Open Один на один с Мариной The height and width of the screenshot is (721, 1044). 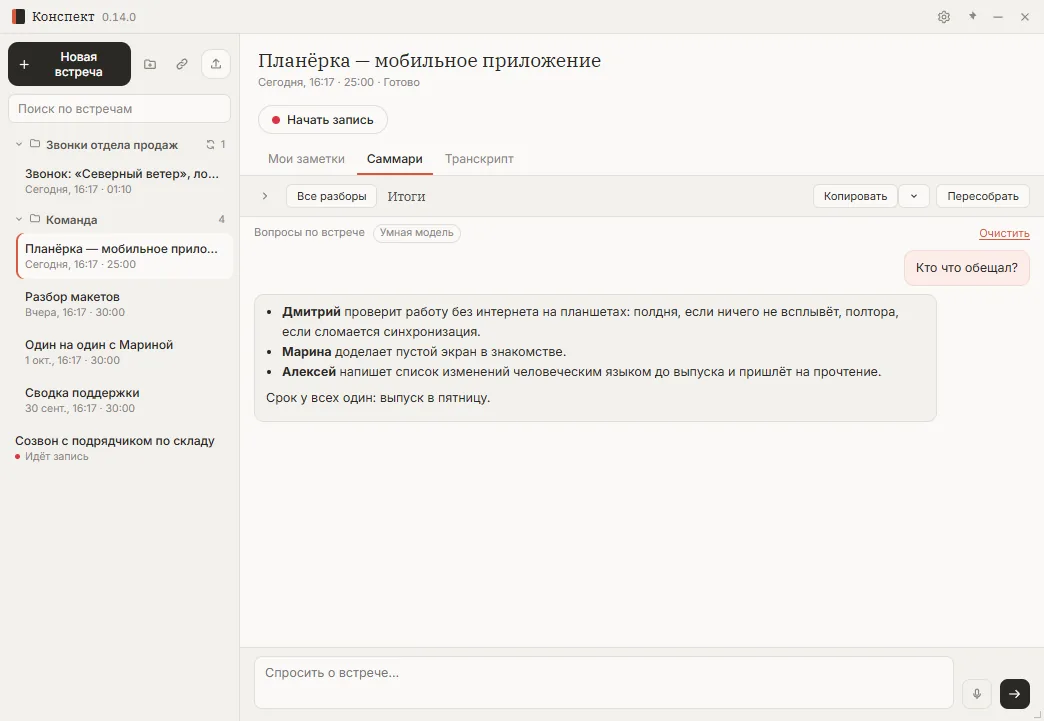coord(124,352)
